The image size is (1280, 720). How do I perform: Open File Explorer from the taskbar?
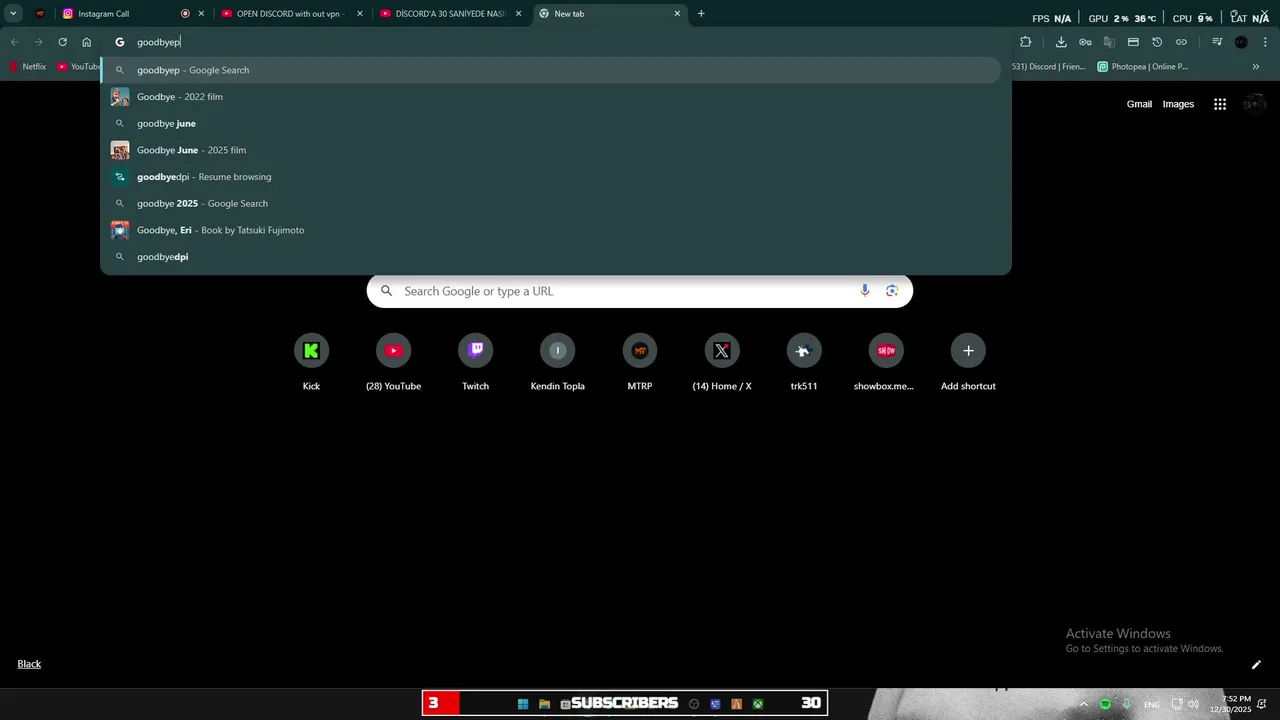click(x=544, y=704)
